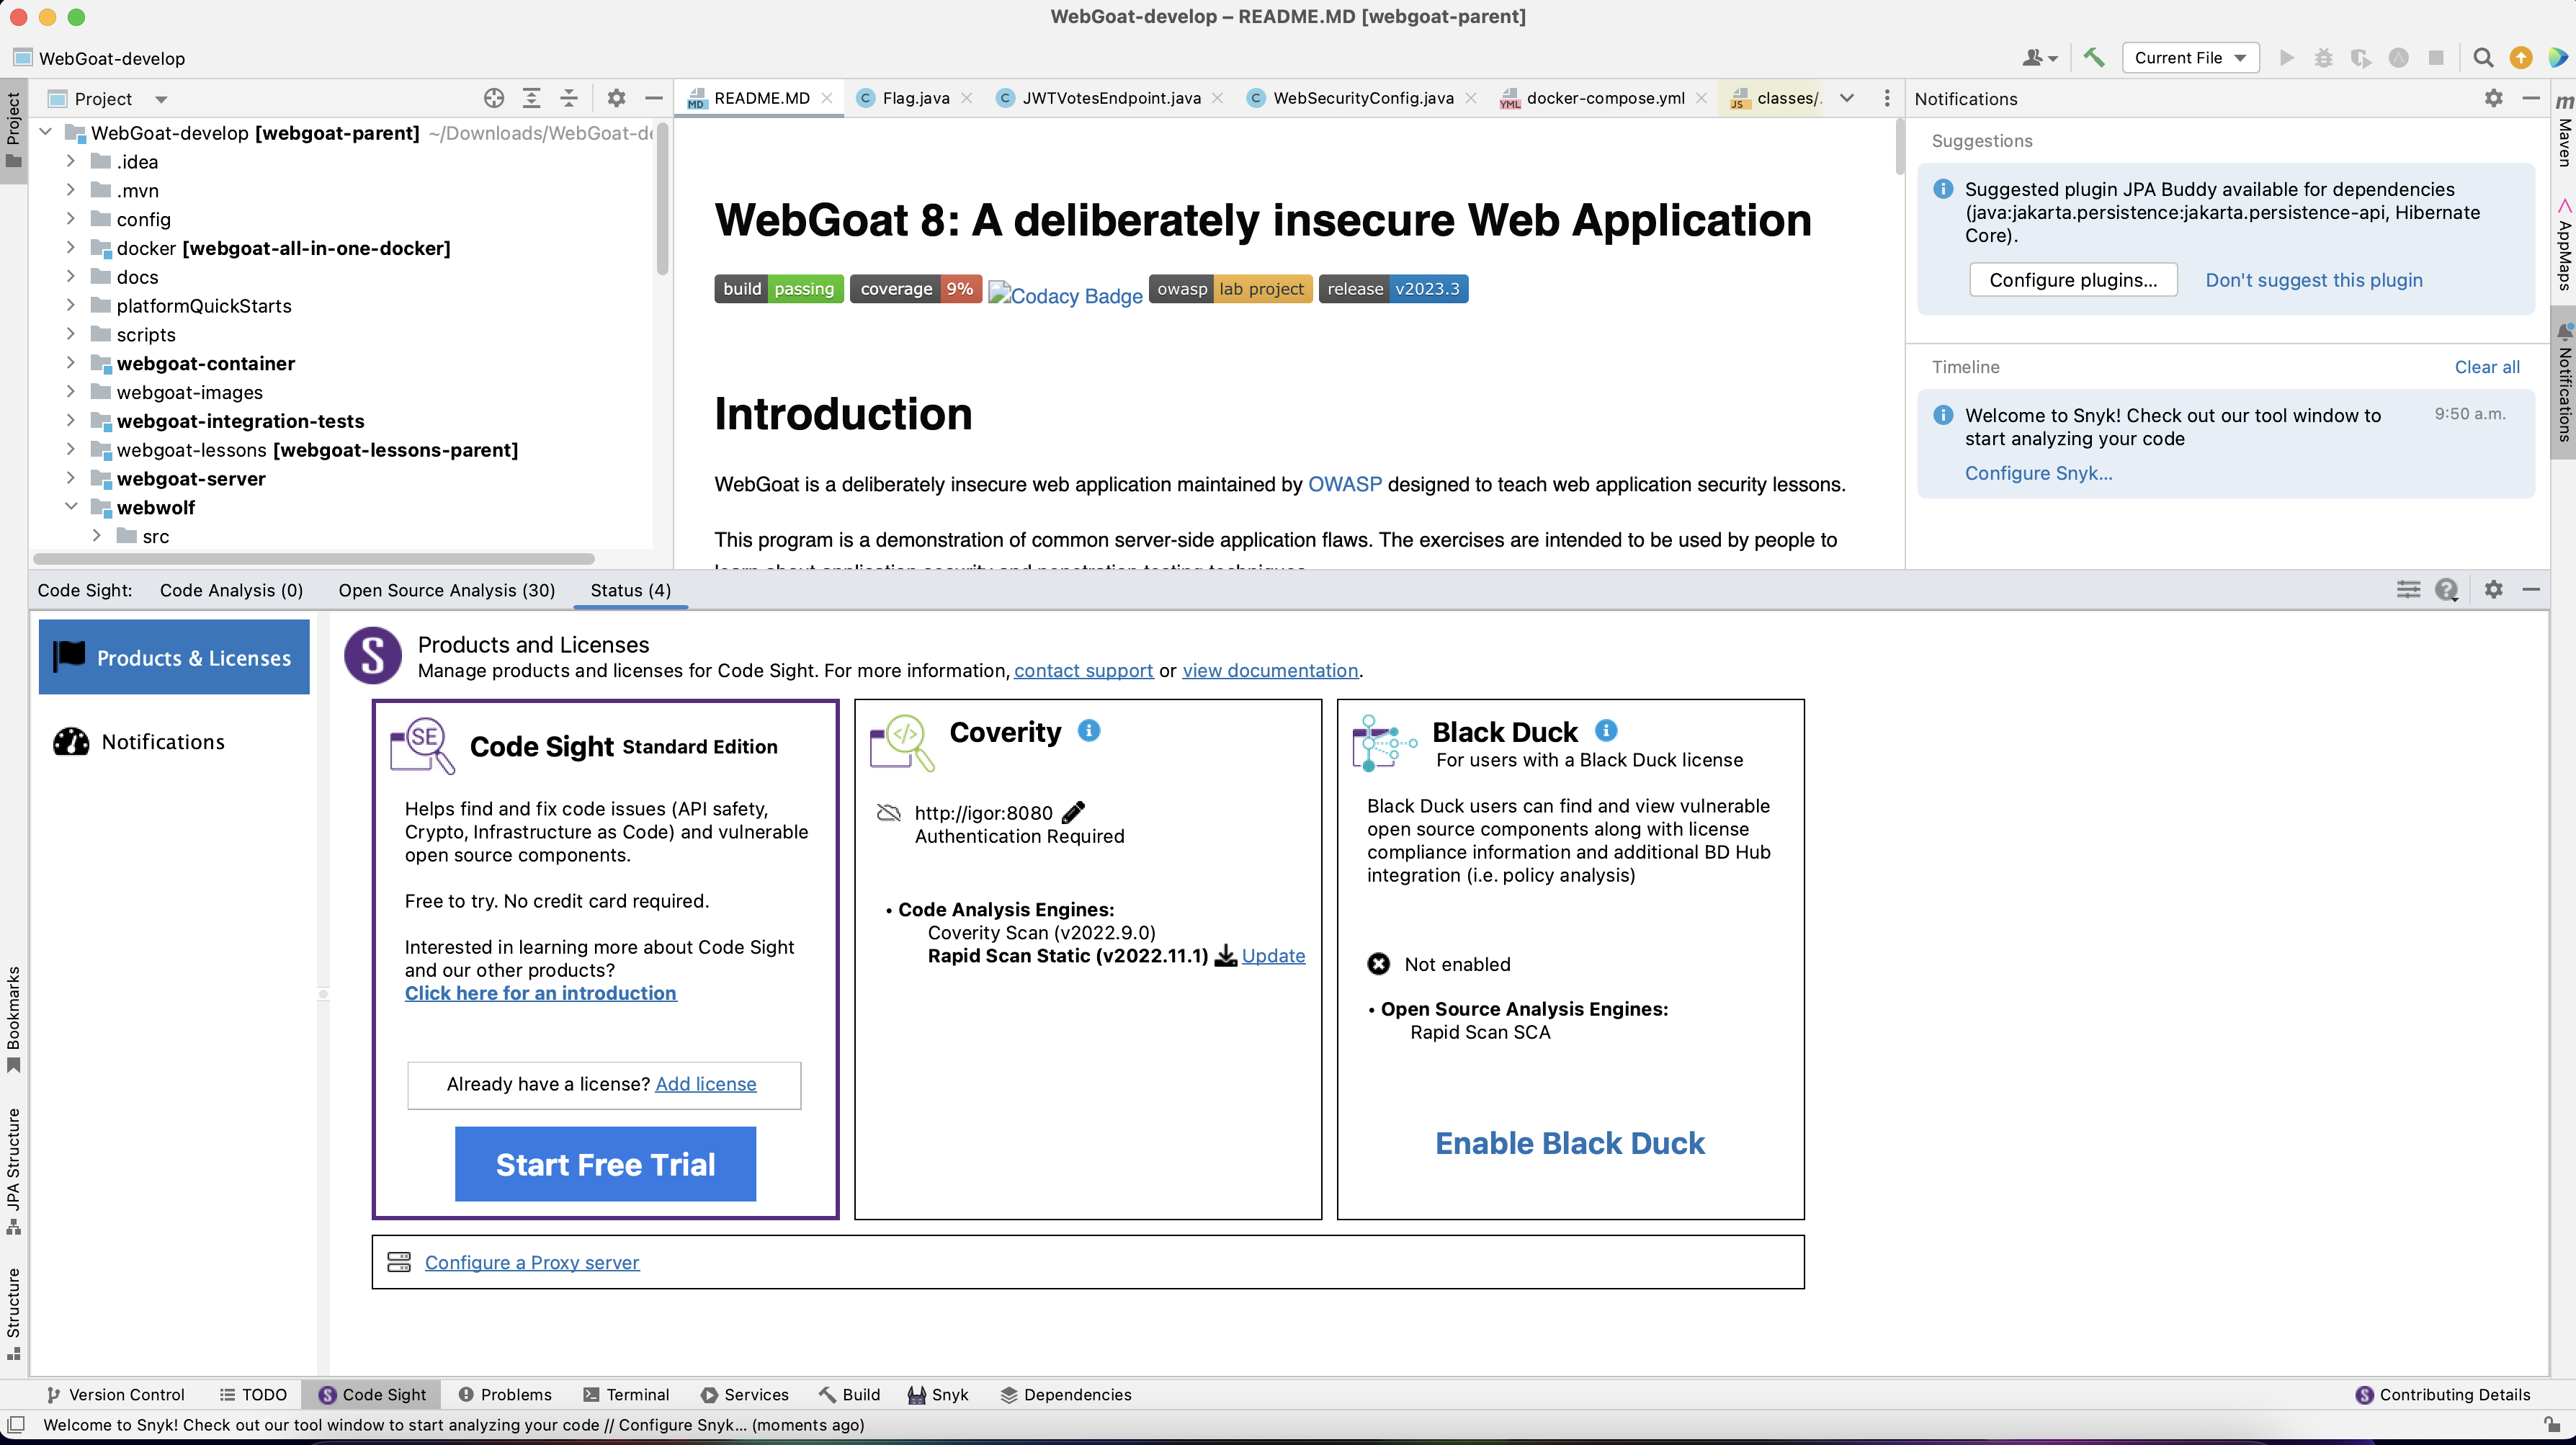Open AppMaps side tool window
The image size is (2576, 1445).
point(2564,245)
